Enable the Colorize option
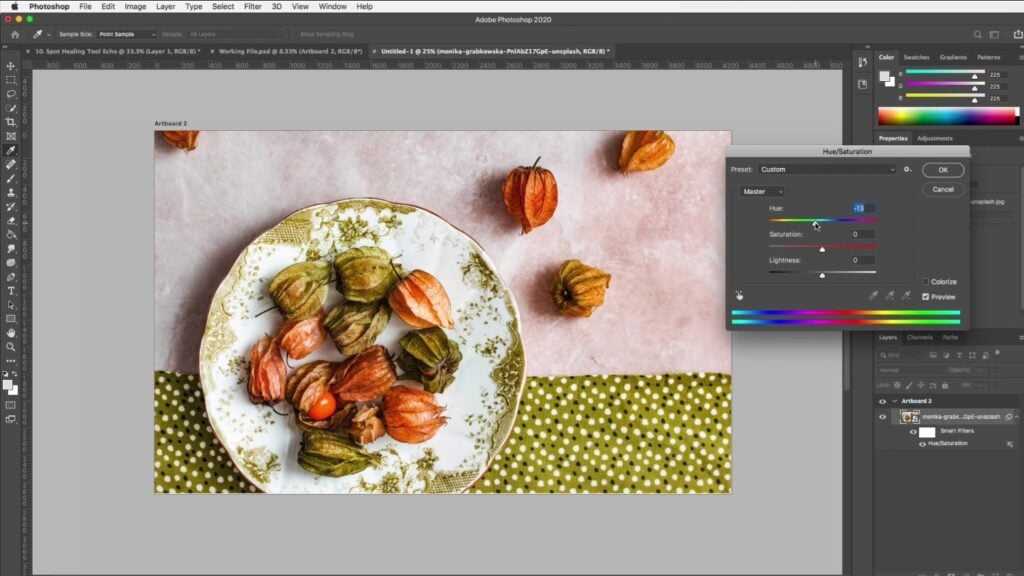 pyautogui.click(x=926, y=281)
